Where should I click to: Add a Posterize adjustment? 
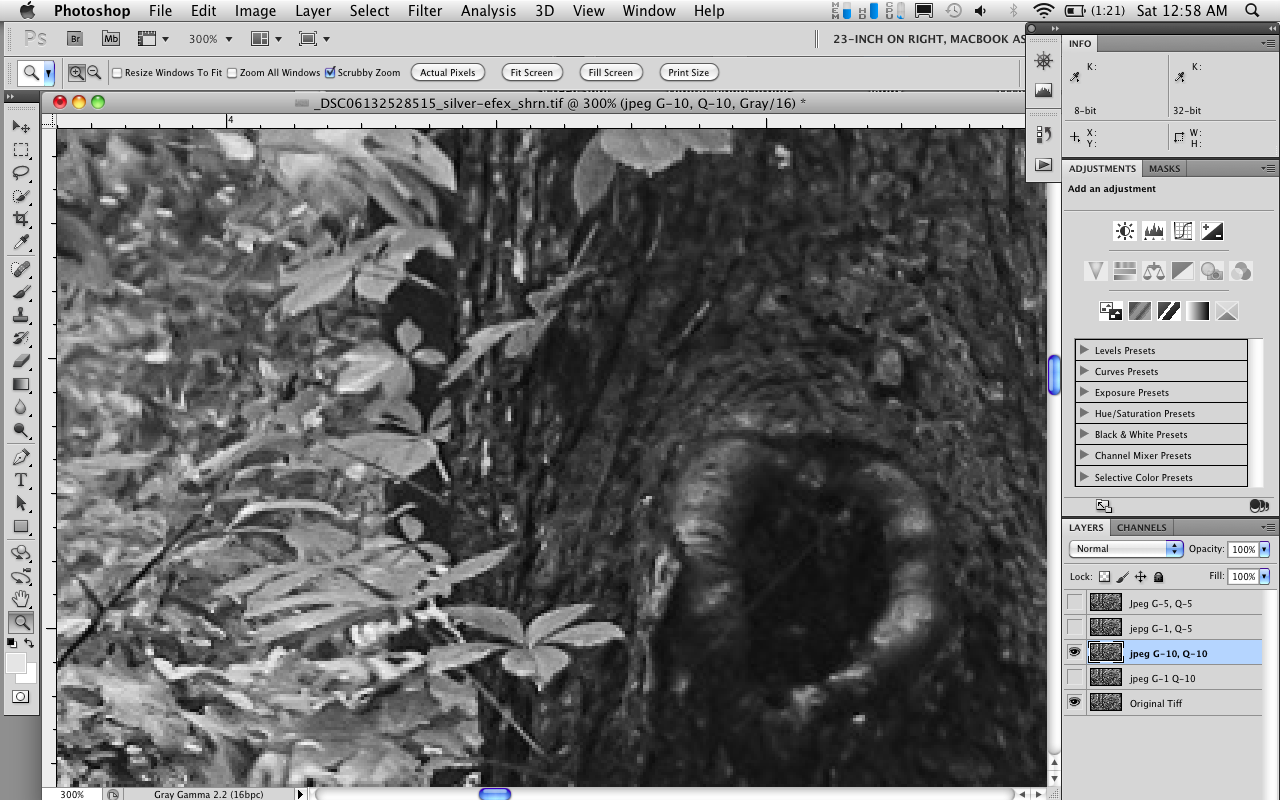click(1140, 311)
